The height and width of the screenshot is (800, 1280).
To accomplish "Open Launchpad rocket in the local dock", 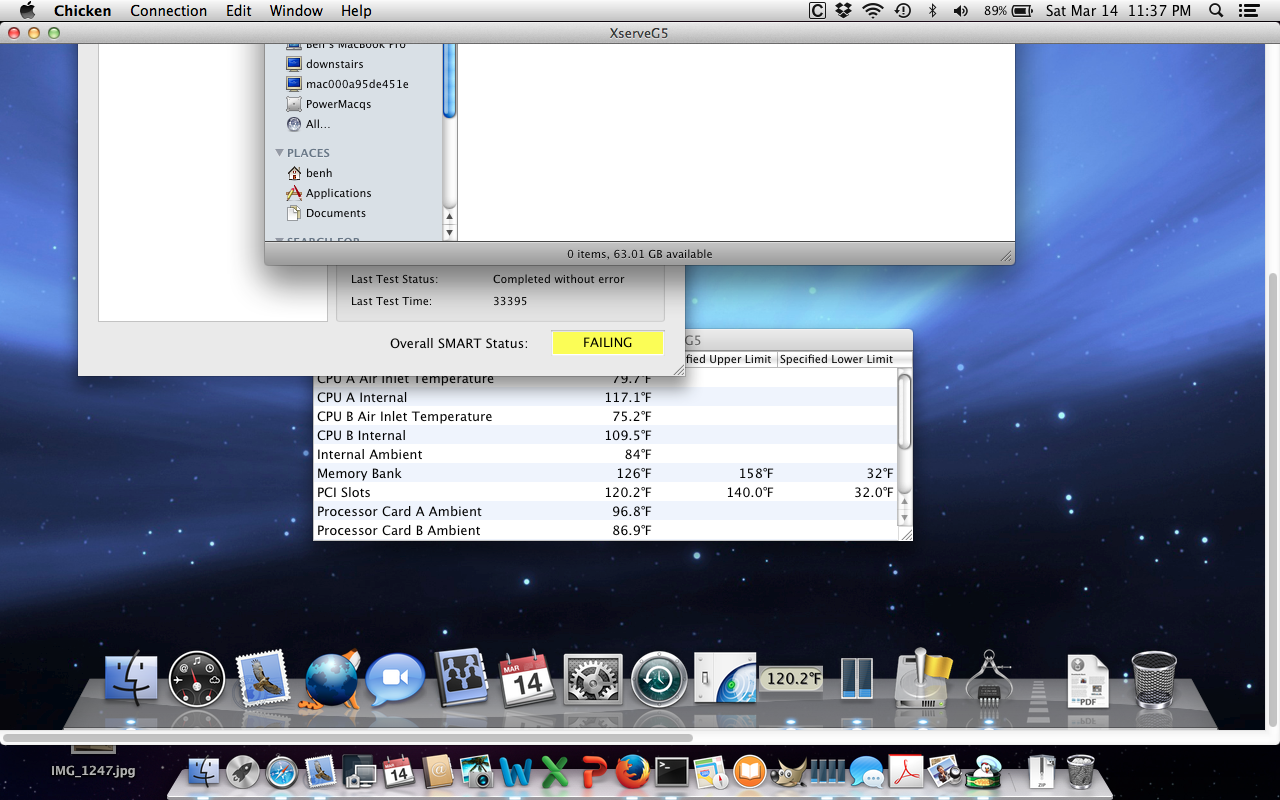I will click(243, 771).
